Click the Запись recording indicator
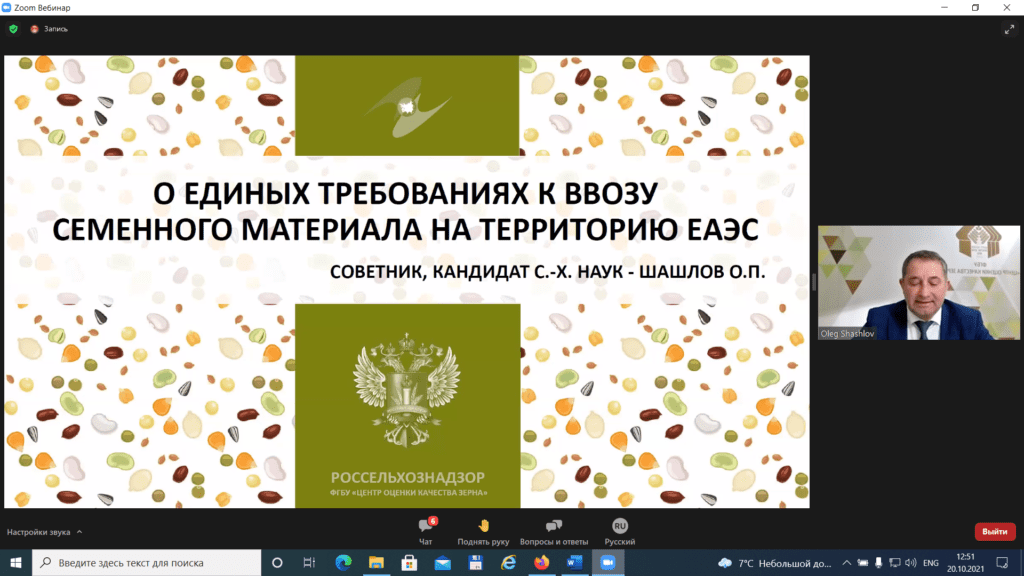Screen dimensions: 1024x576 [x=49, y=29]
